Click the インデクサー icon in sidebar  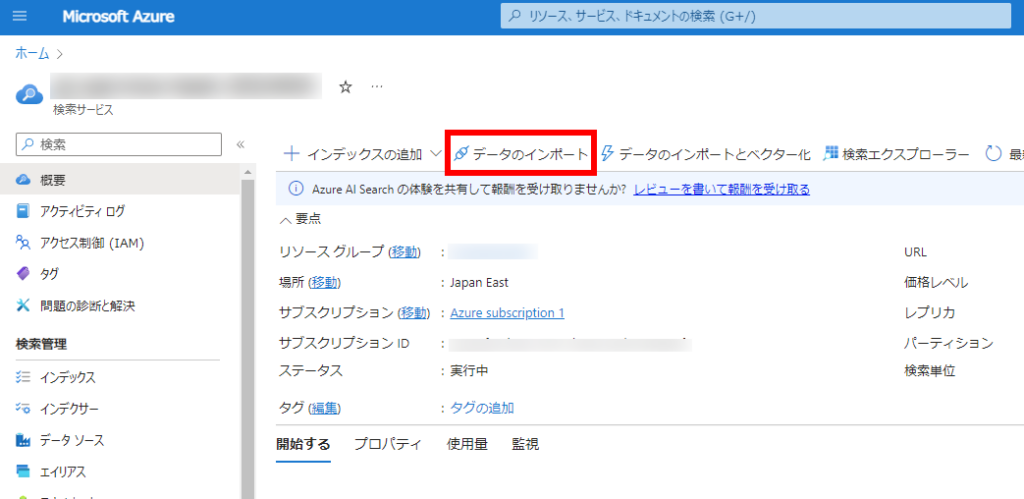pyautogui.click(x=24, y=409)
